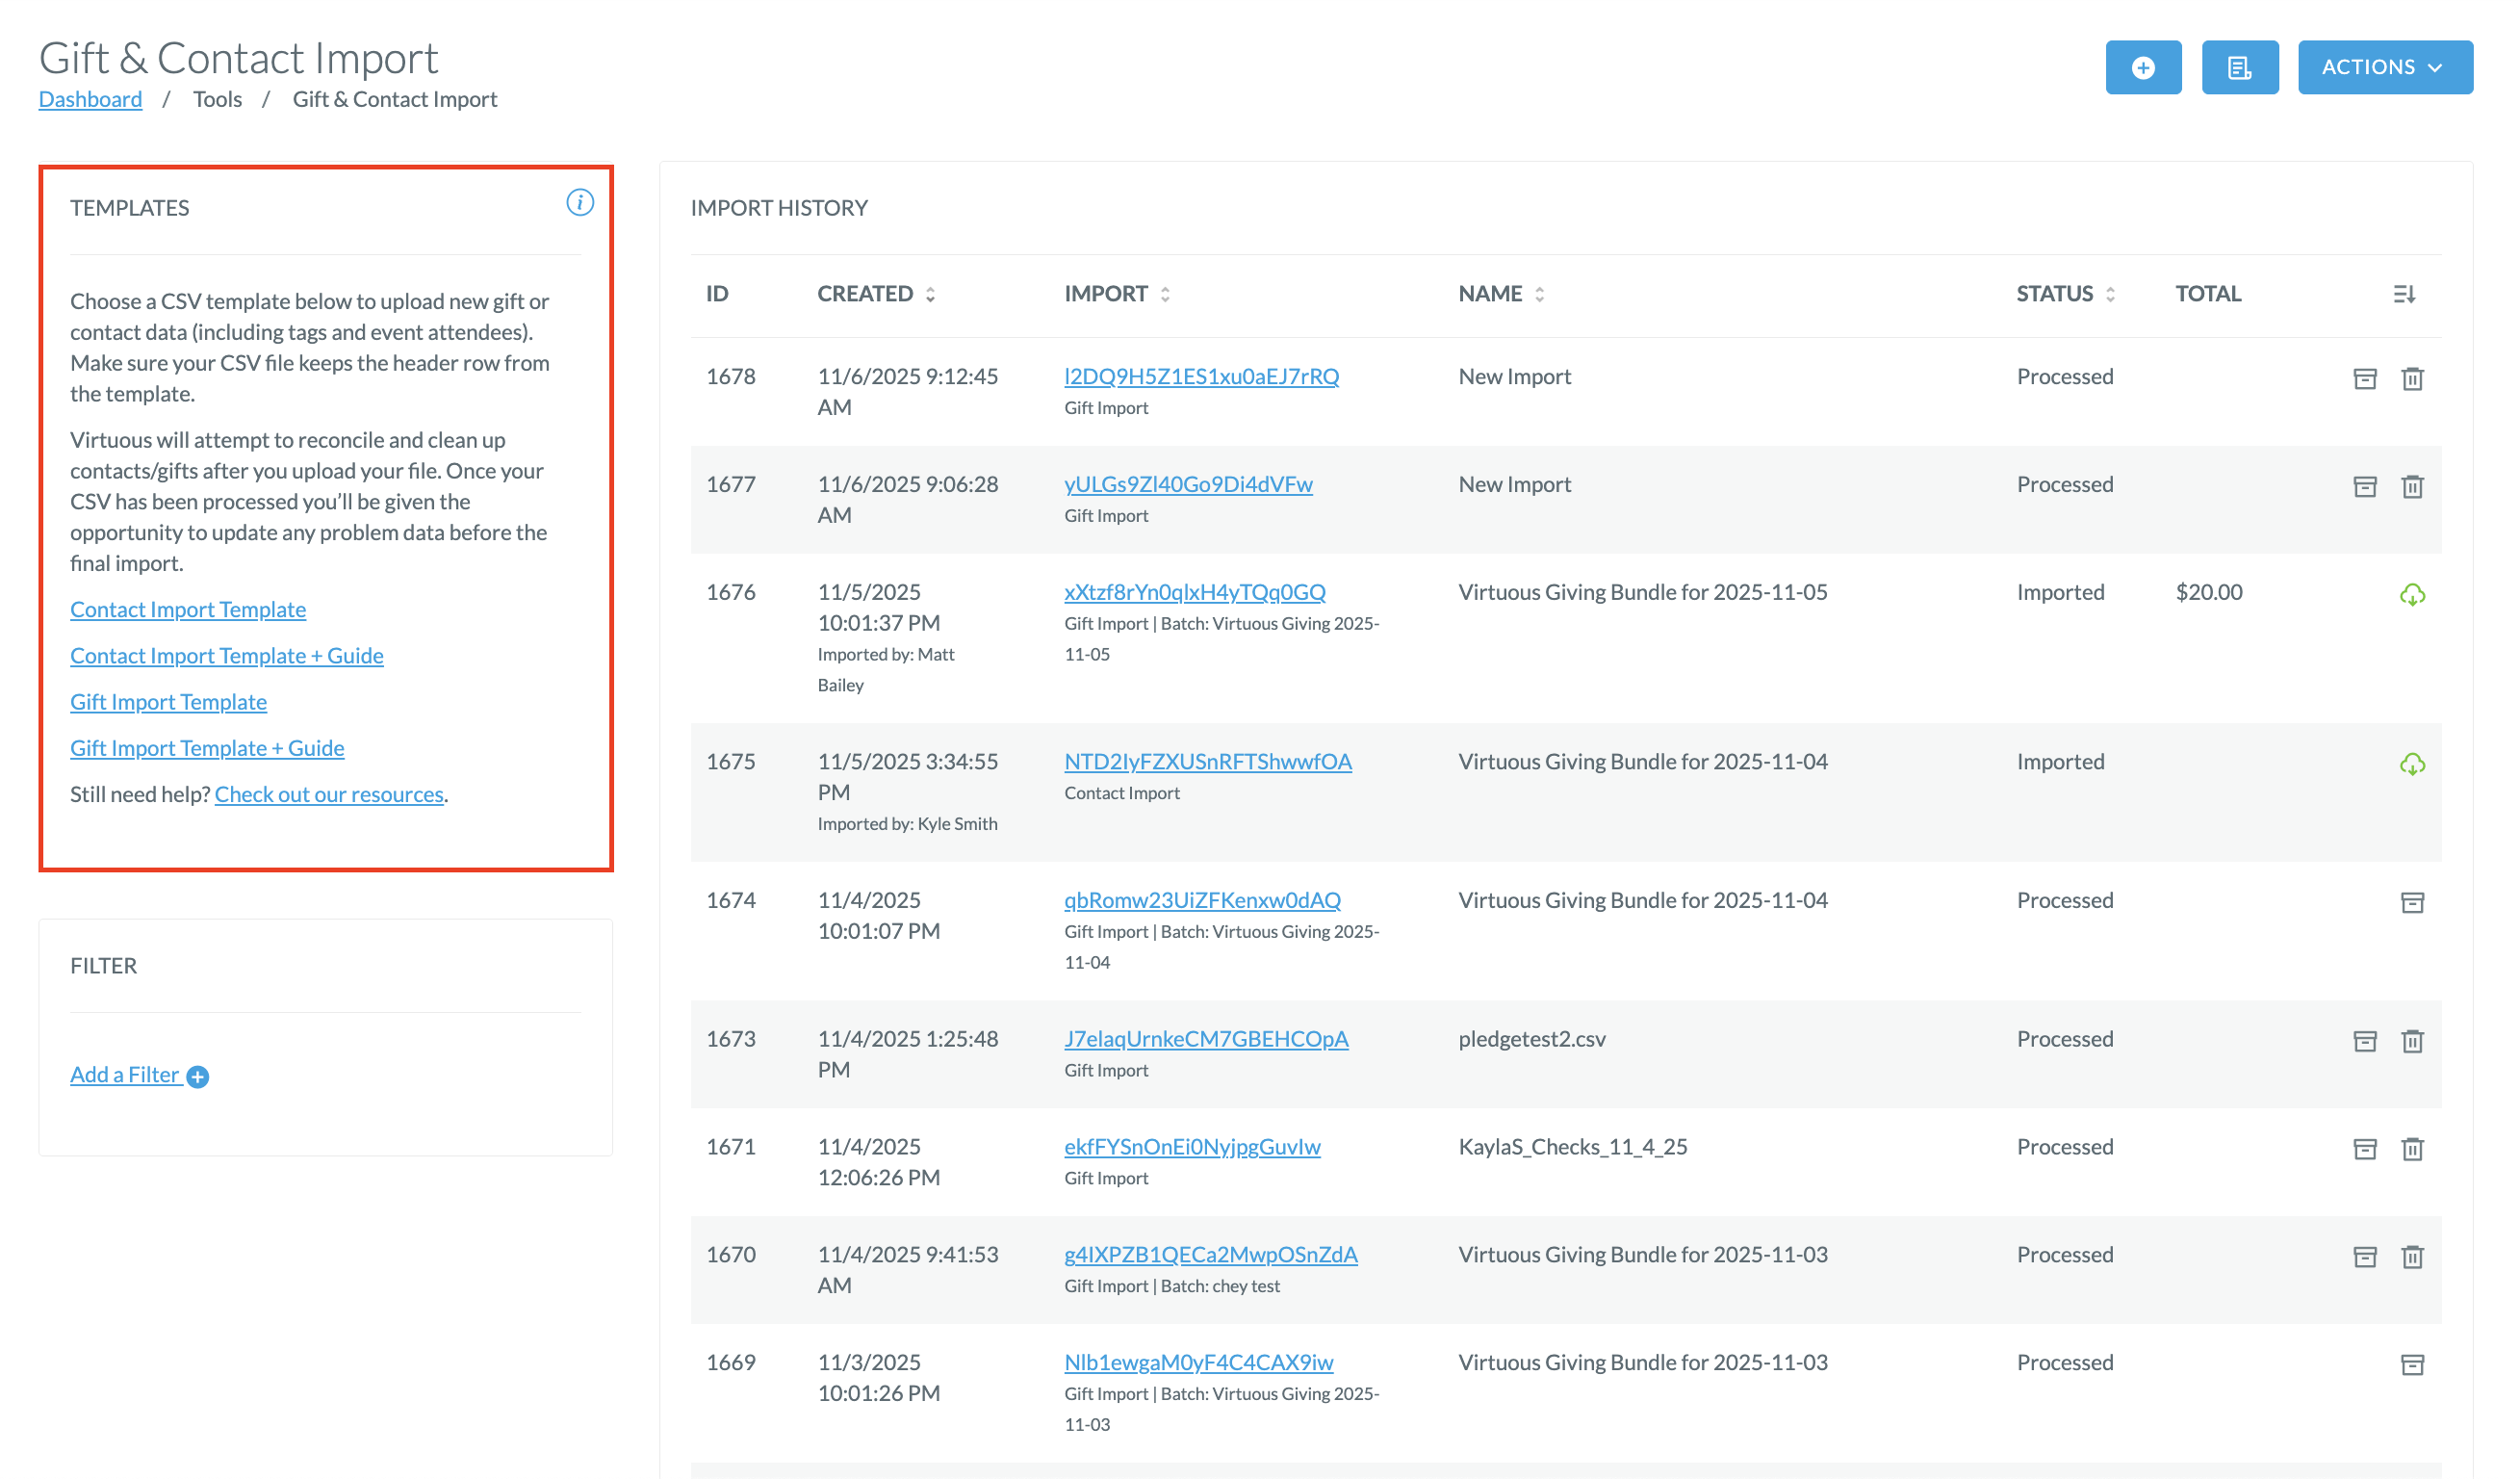This screenshot has height=1479, width=2520.
Task: Open Contact Import Template + Guide link
Action: [227, 655]
